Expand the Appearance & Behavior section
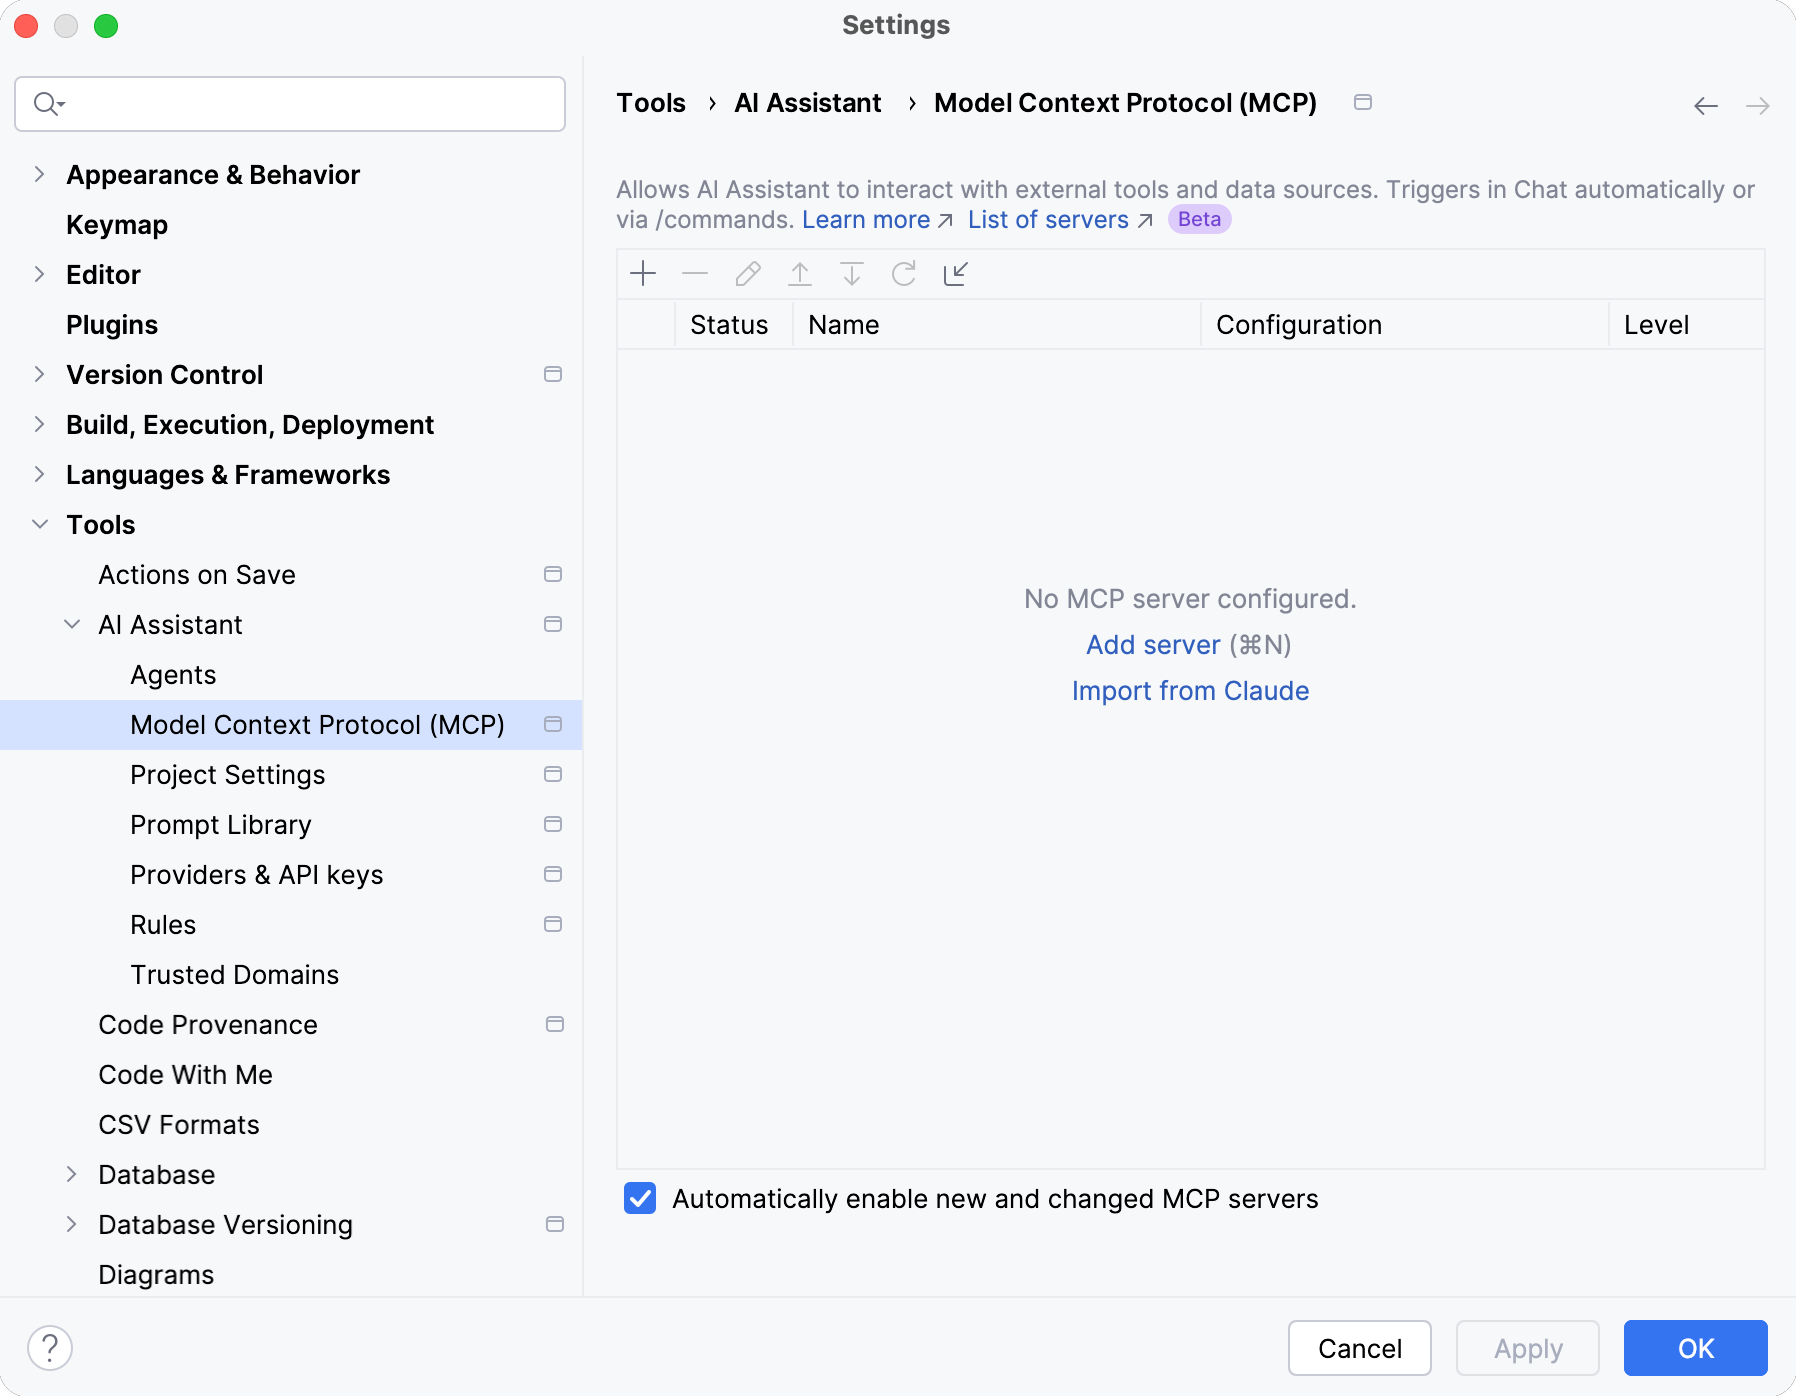The height and width of the screenshot is (1396, 1796). pos(40,174)
